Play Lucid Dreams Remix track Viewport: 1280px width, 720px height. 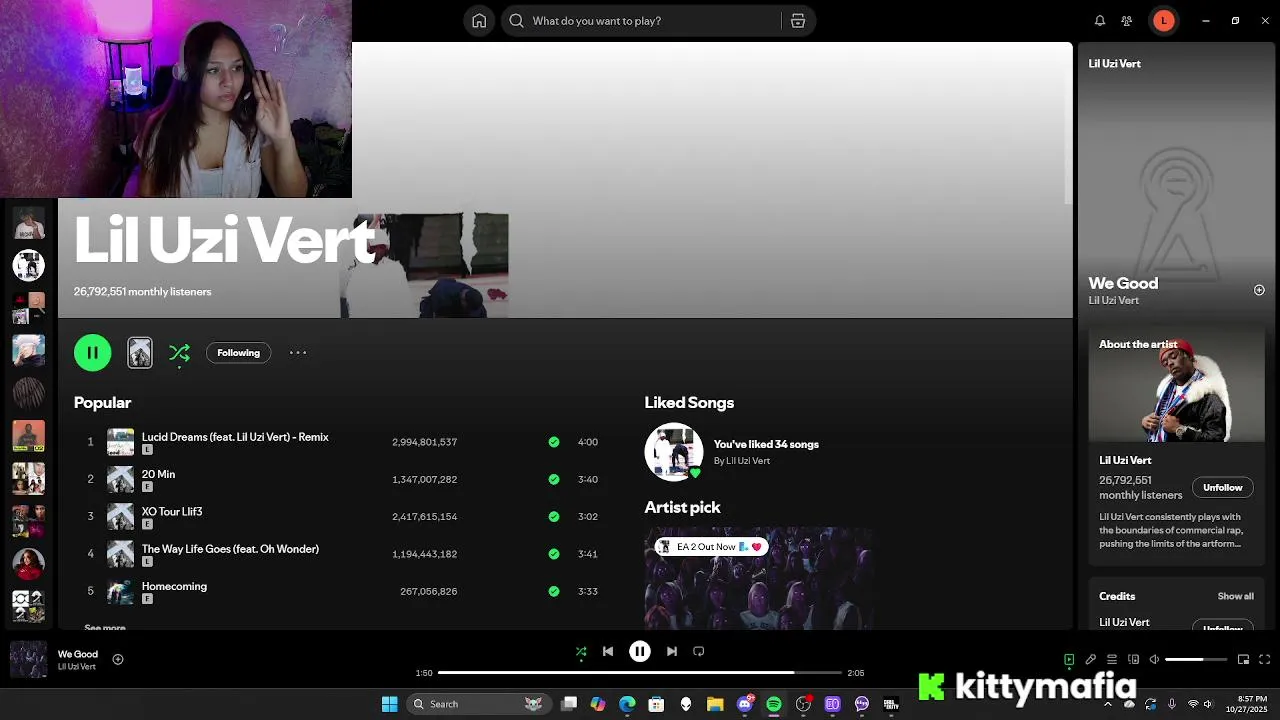click(235, 437)
